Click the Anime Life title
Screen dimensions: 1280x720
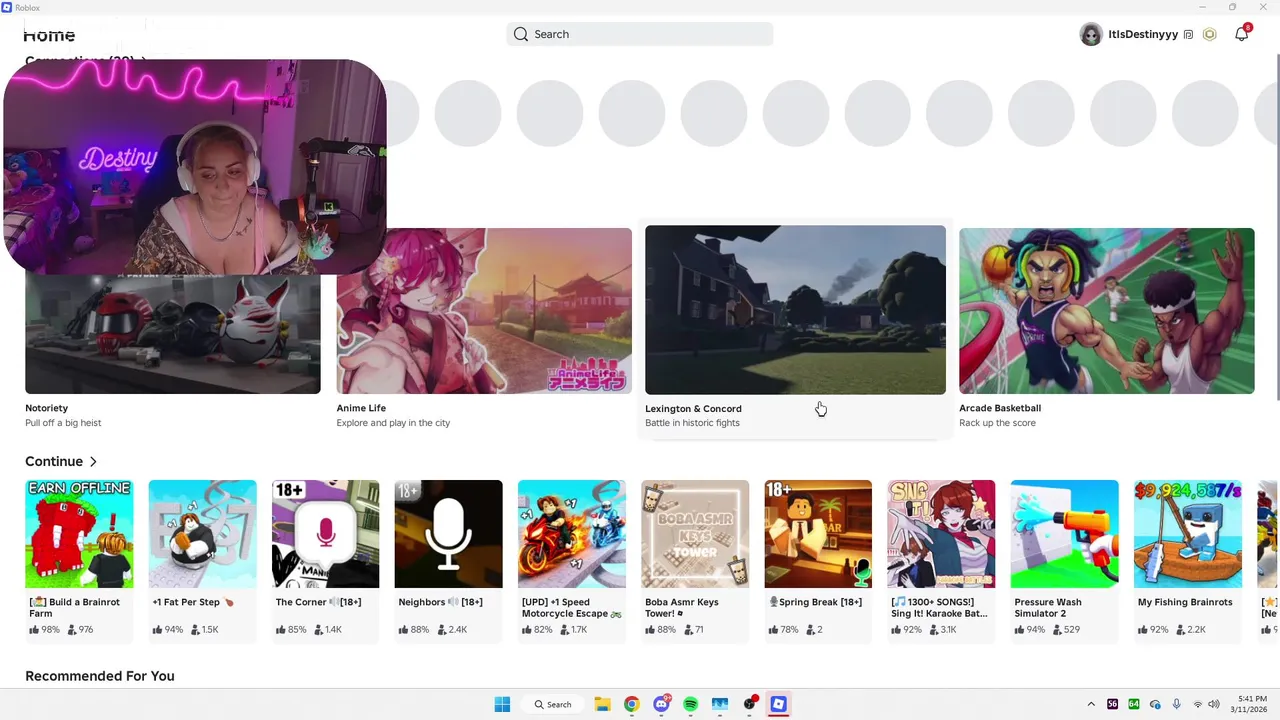[361, 408]
